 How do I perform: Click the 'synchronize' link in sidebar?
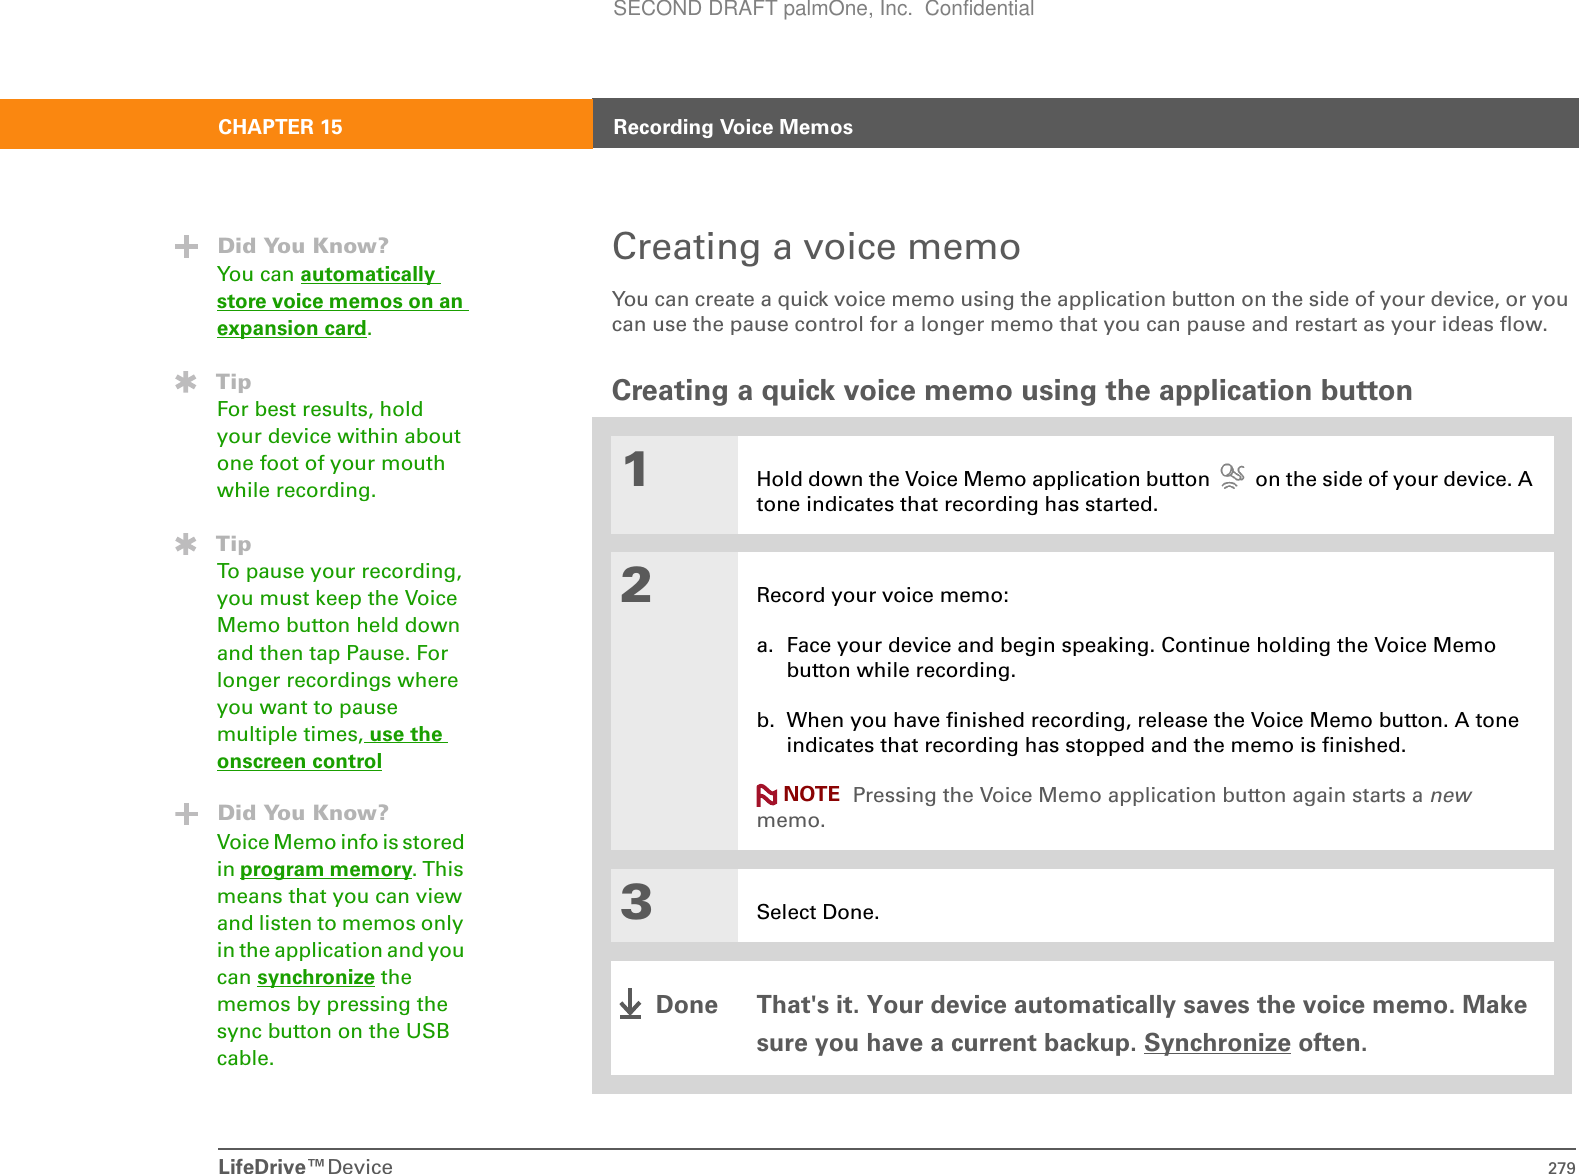(x=315, y=977)
